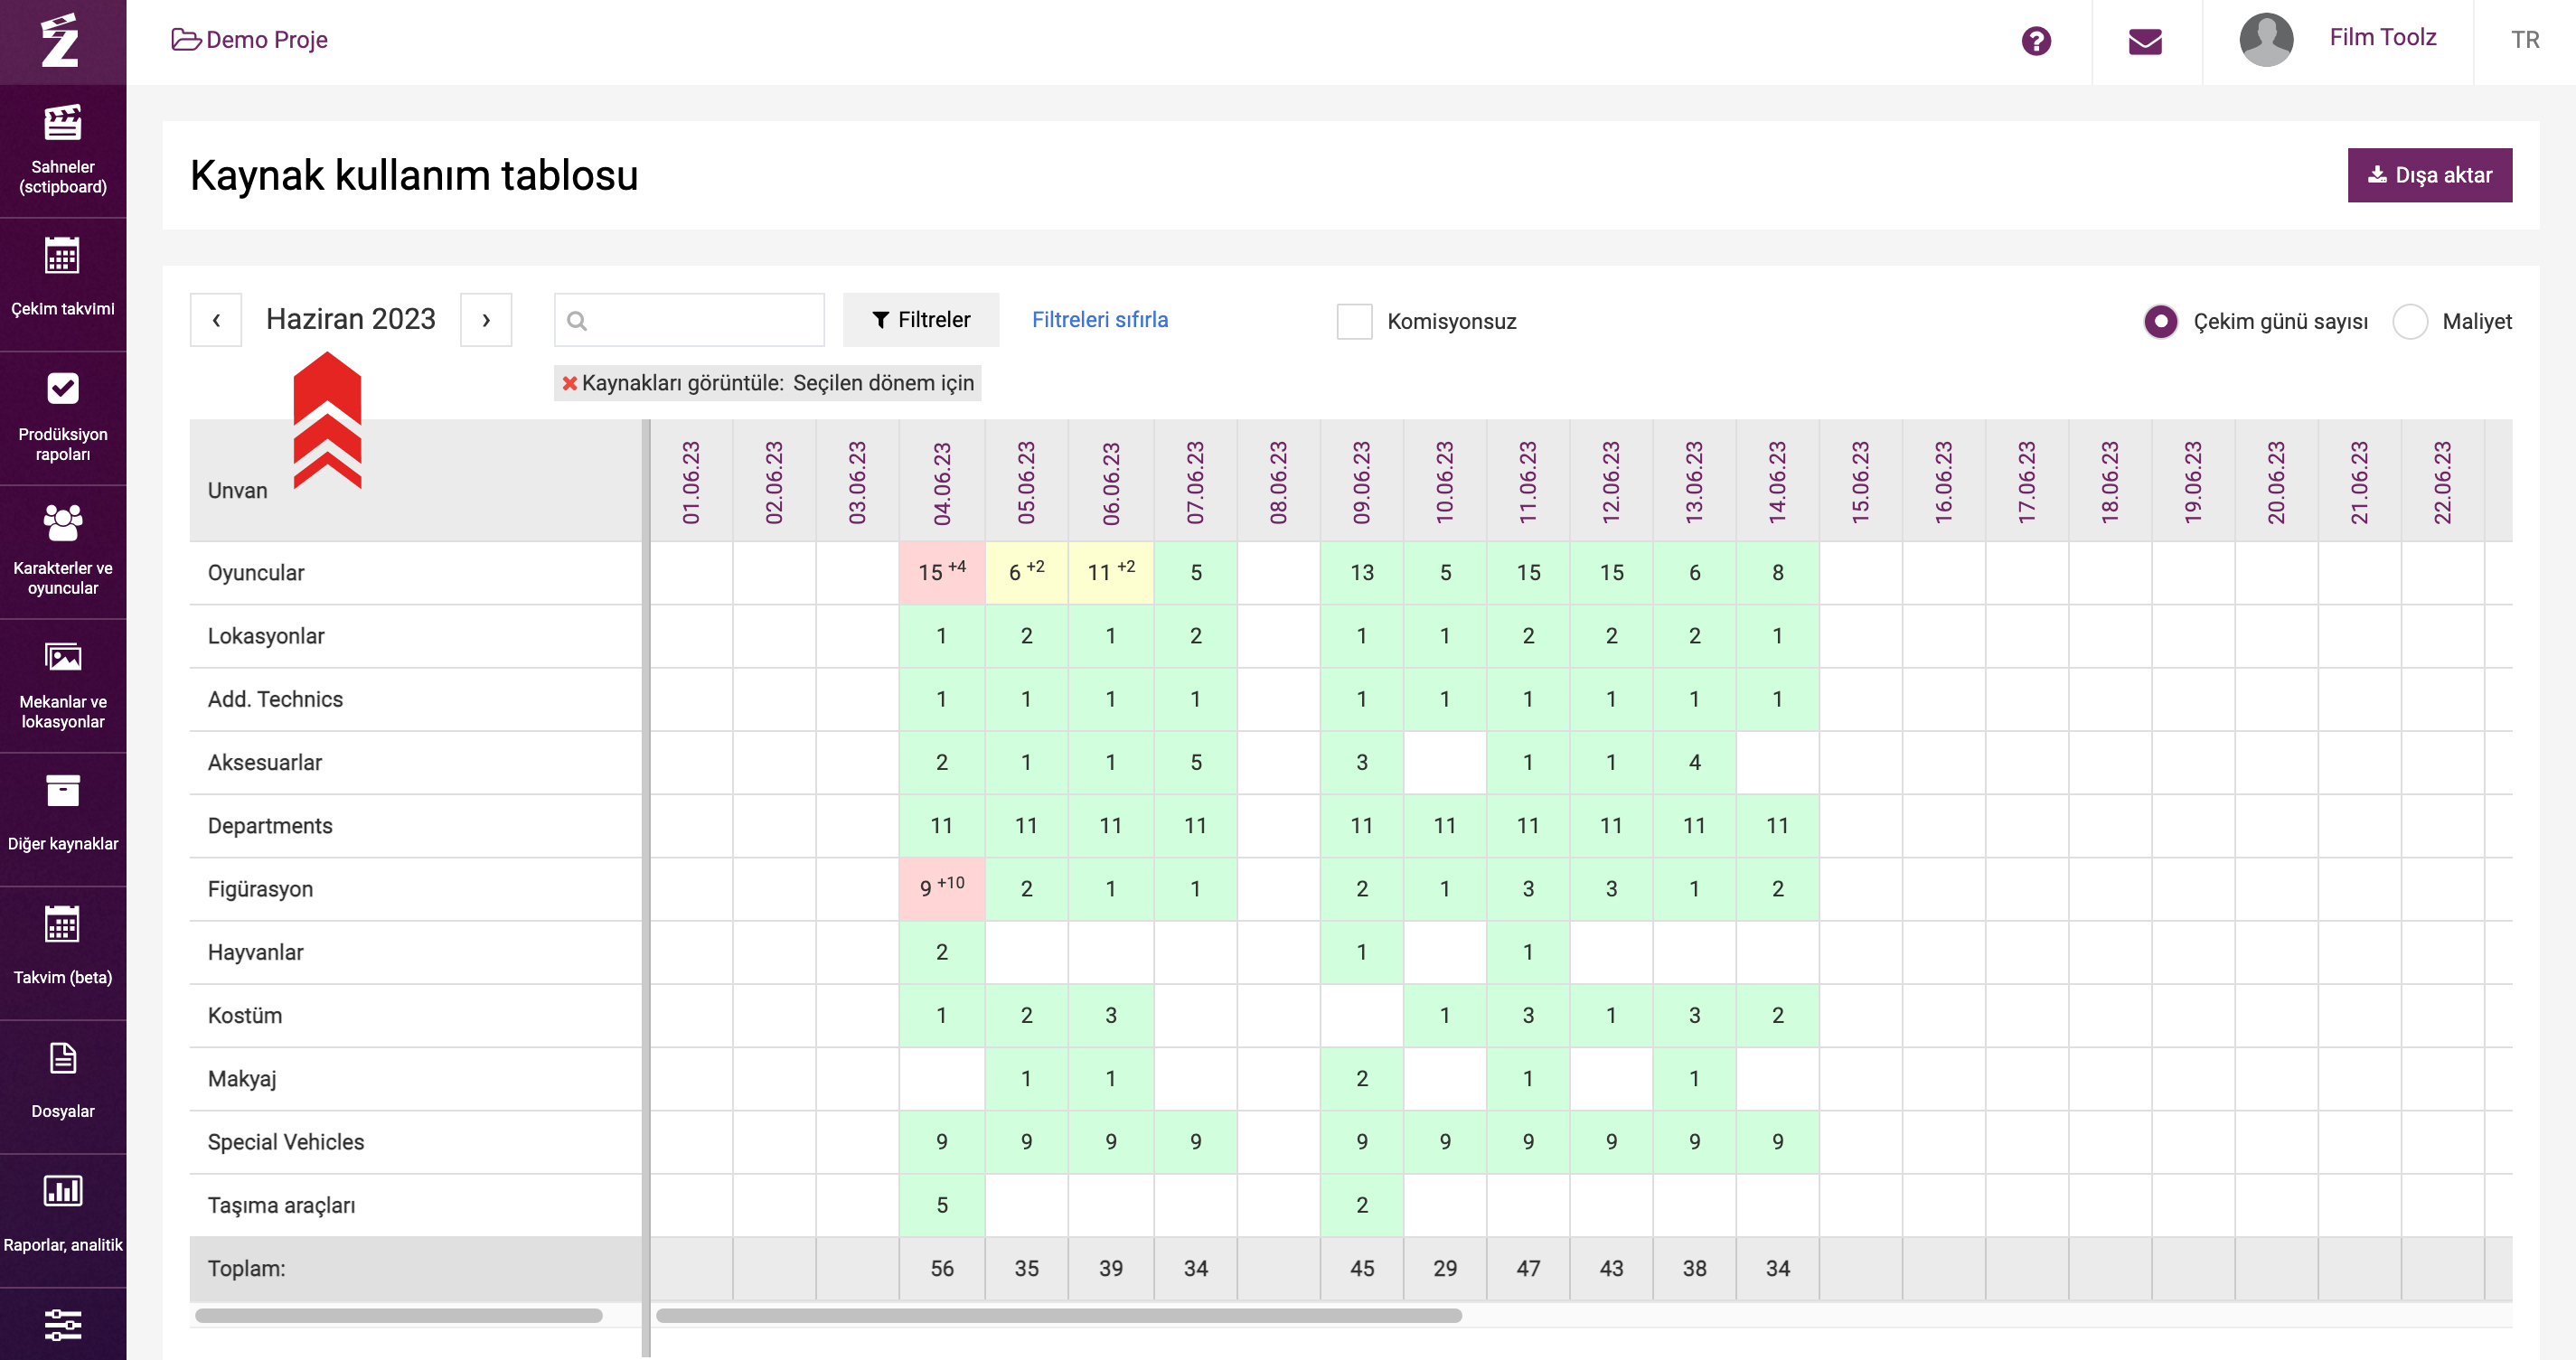Open Diğer kaynaklar archive box icon
Screen dimensions: 2576x1360
[x=62, y=791]
